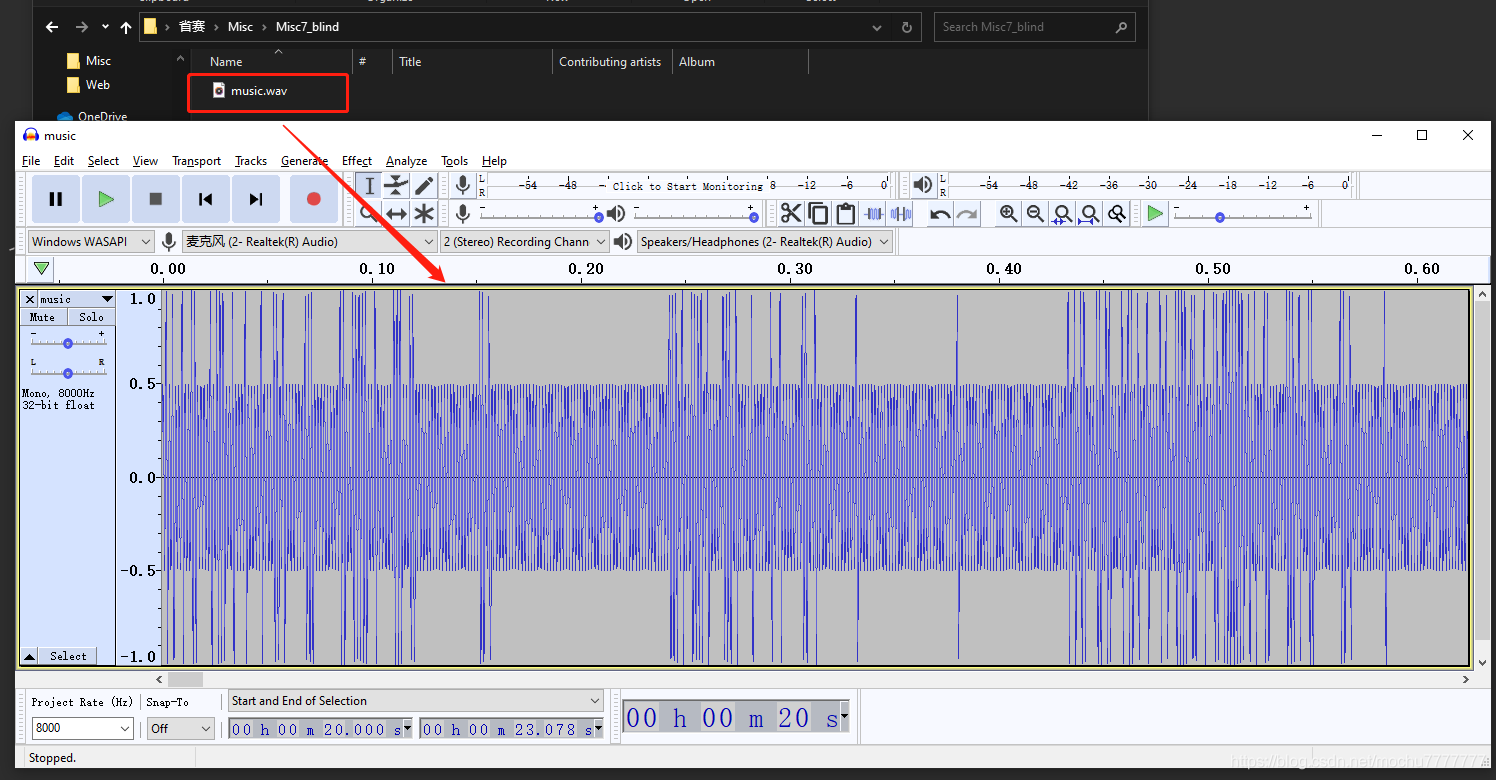Open the Windows WASAPI audio host dropdown
The width and height of the screenshot is (1496, 780).
[x=91, y=242]
